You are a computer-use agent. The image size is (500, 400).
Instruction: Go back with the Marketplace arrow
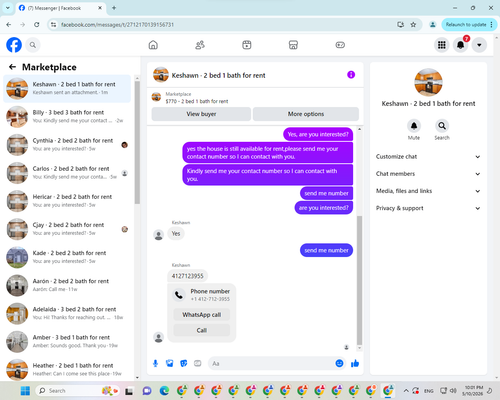click(12, 67)
